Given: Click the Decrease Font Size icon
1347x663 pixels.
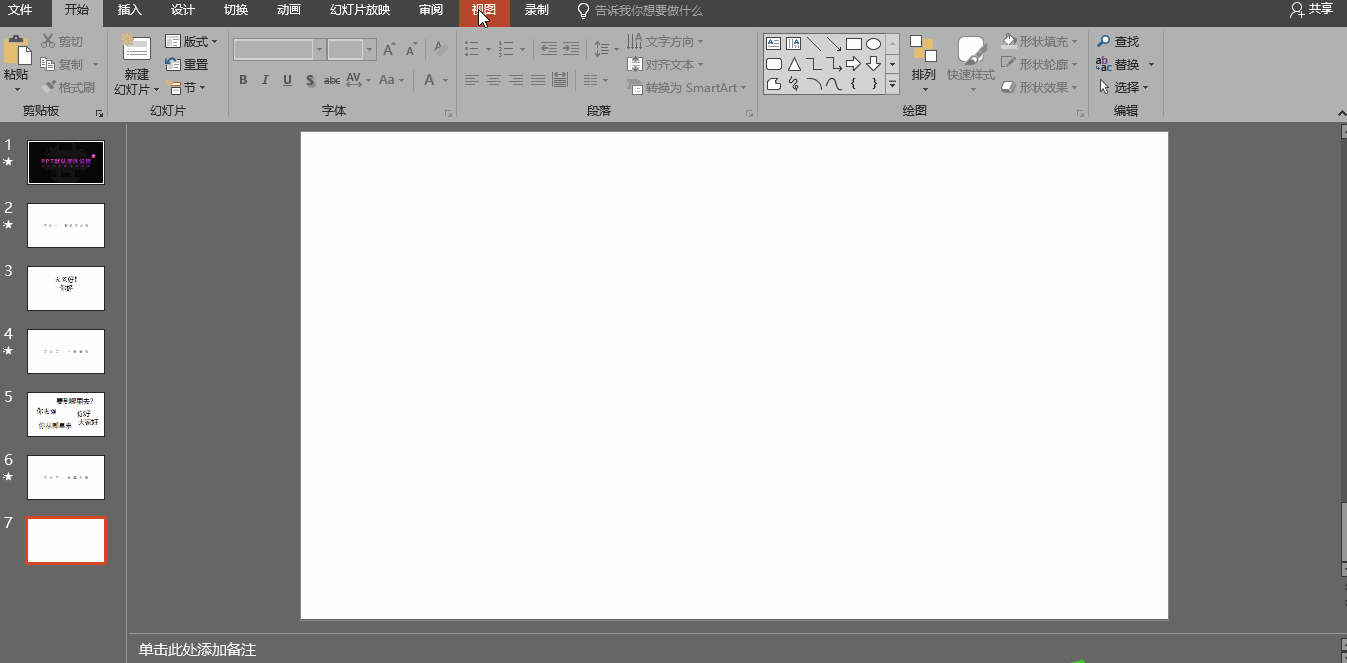Looking at the screenshot, I should 411,49.
